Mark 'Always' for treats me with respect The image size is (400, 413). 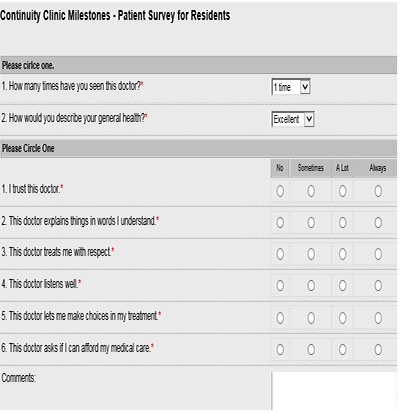[x=378, y=254]
